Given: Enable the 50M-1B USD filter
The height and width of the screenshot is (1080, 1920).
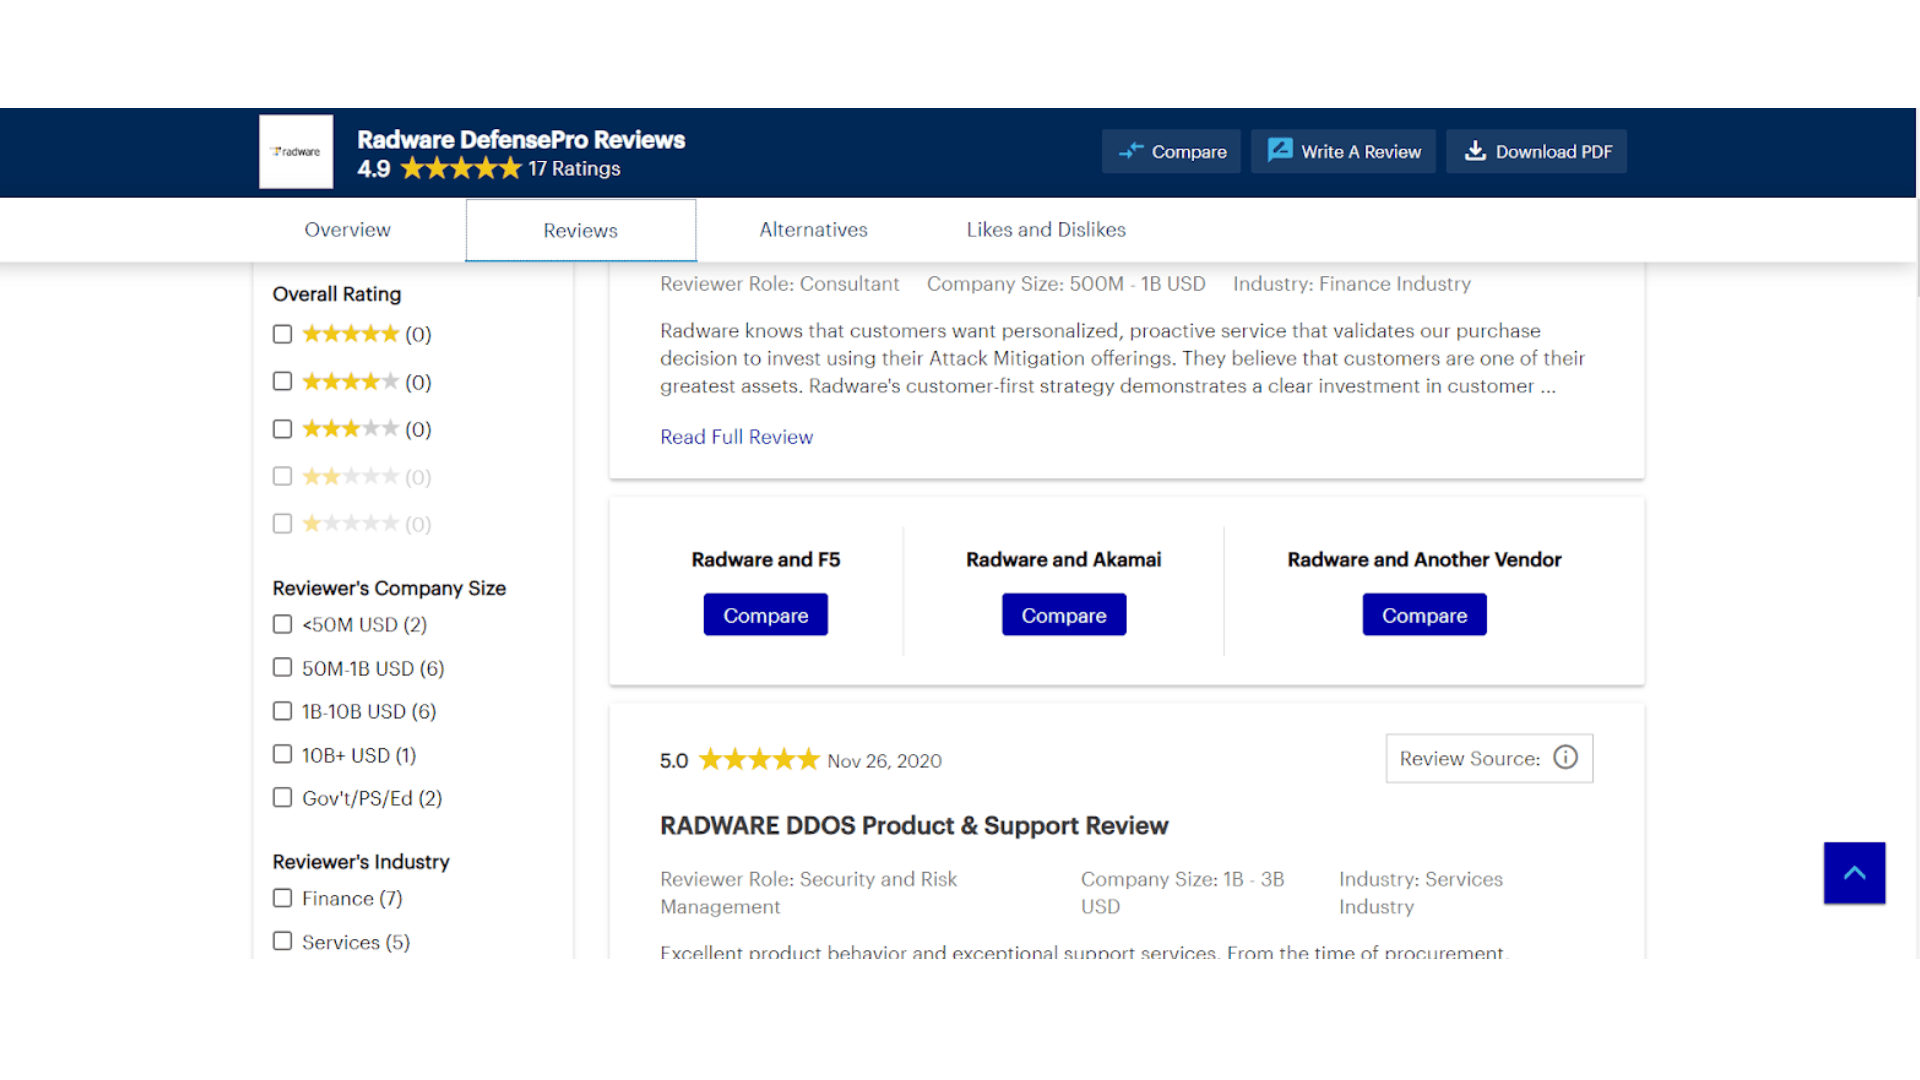Looking at the screenshot, I should point(282,667).
